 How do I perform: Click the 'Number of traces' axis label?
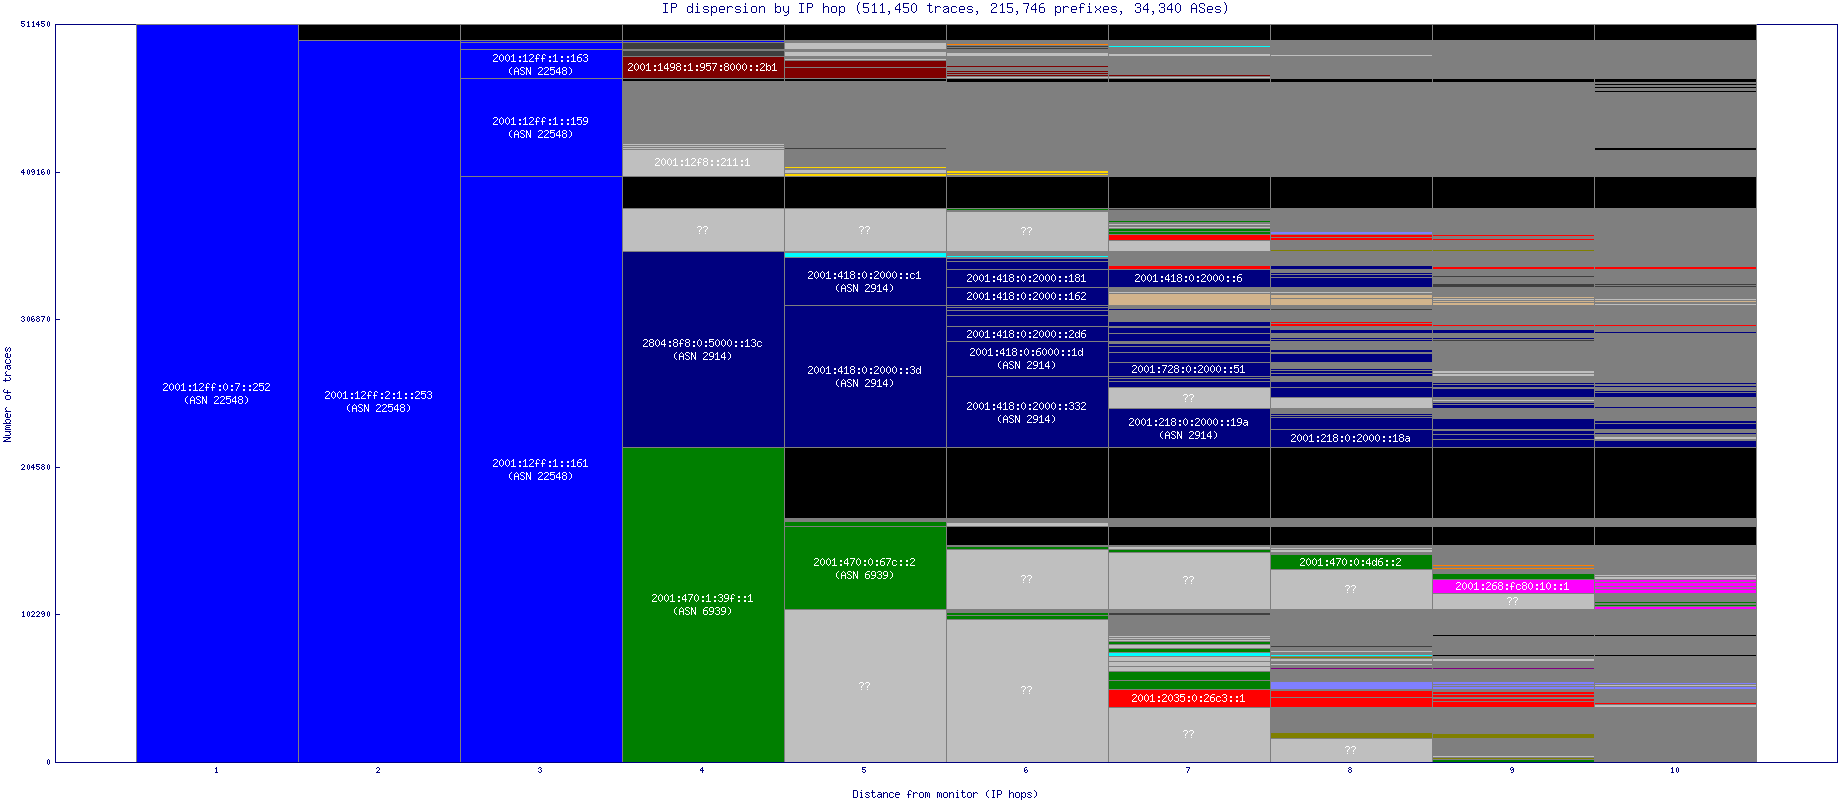8,394
